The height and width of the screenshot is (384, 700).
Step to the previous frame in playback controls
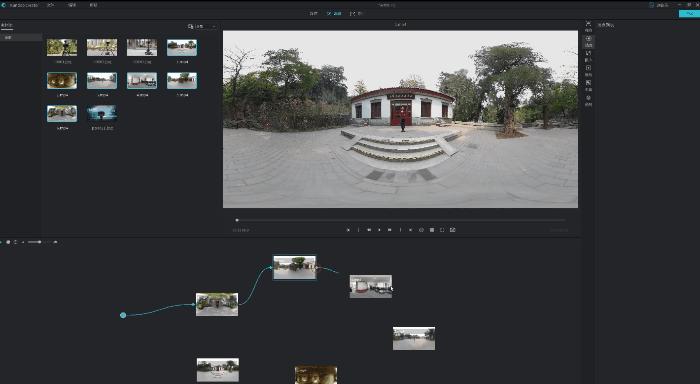(x=369, y=230)
